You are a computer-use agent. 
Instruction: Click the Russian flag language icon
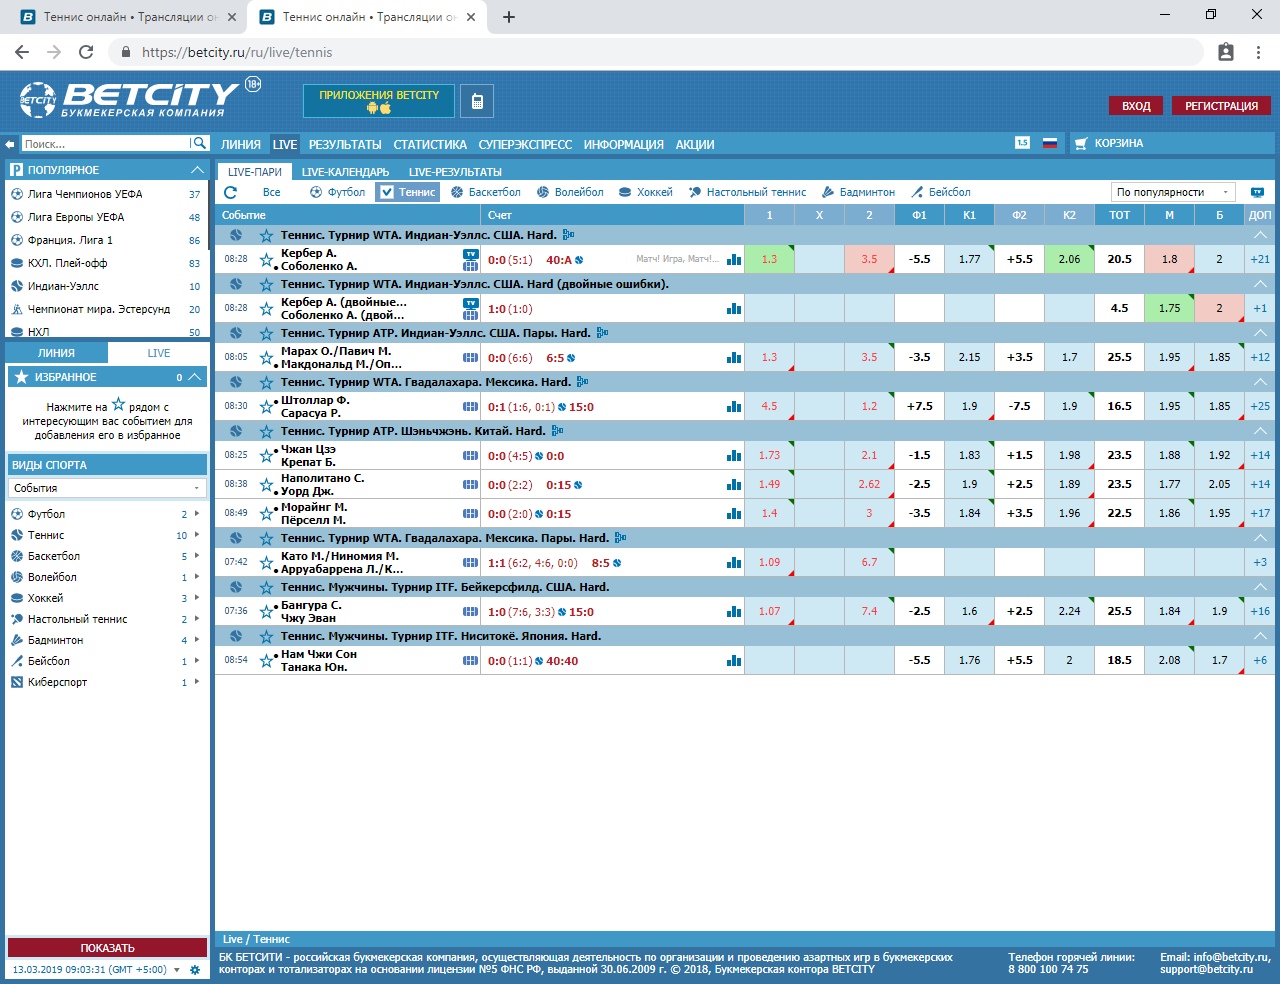(1050, 143)
